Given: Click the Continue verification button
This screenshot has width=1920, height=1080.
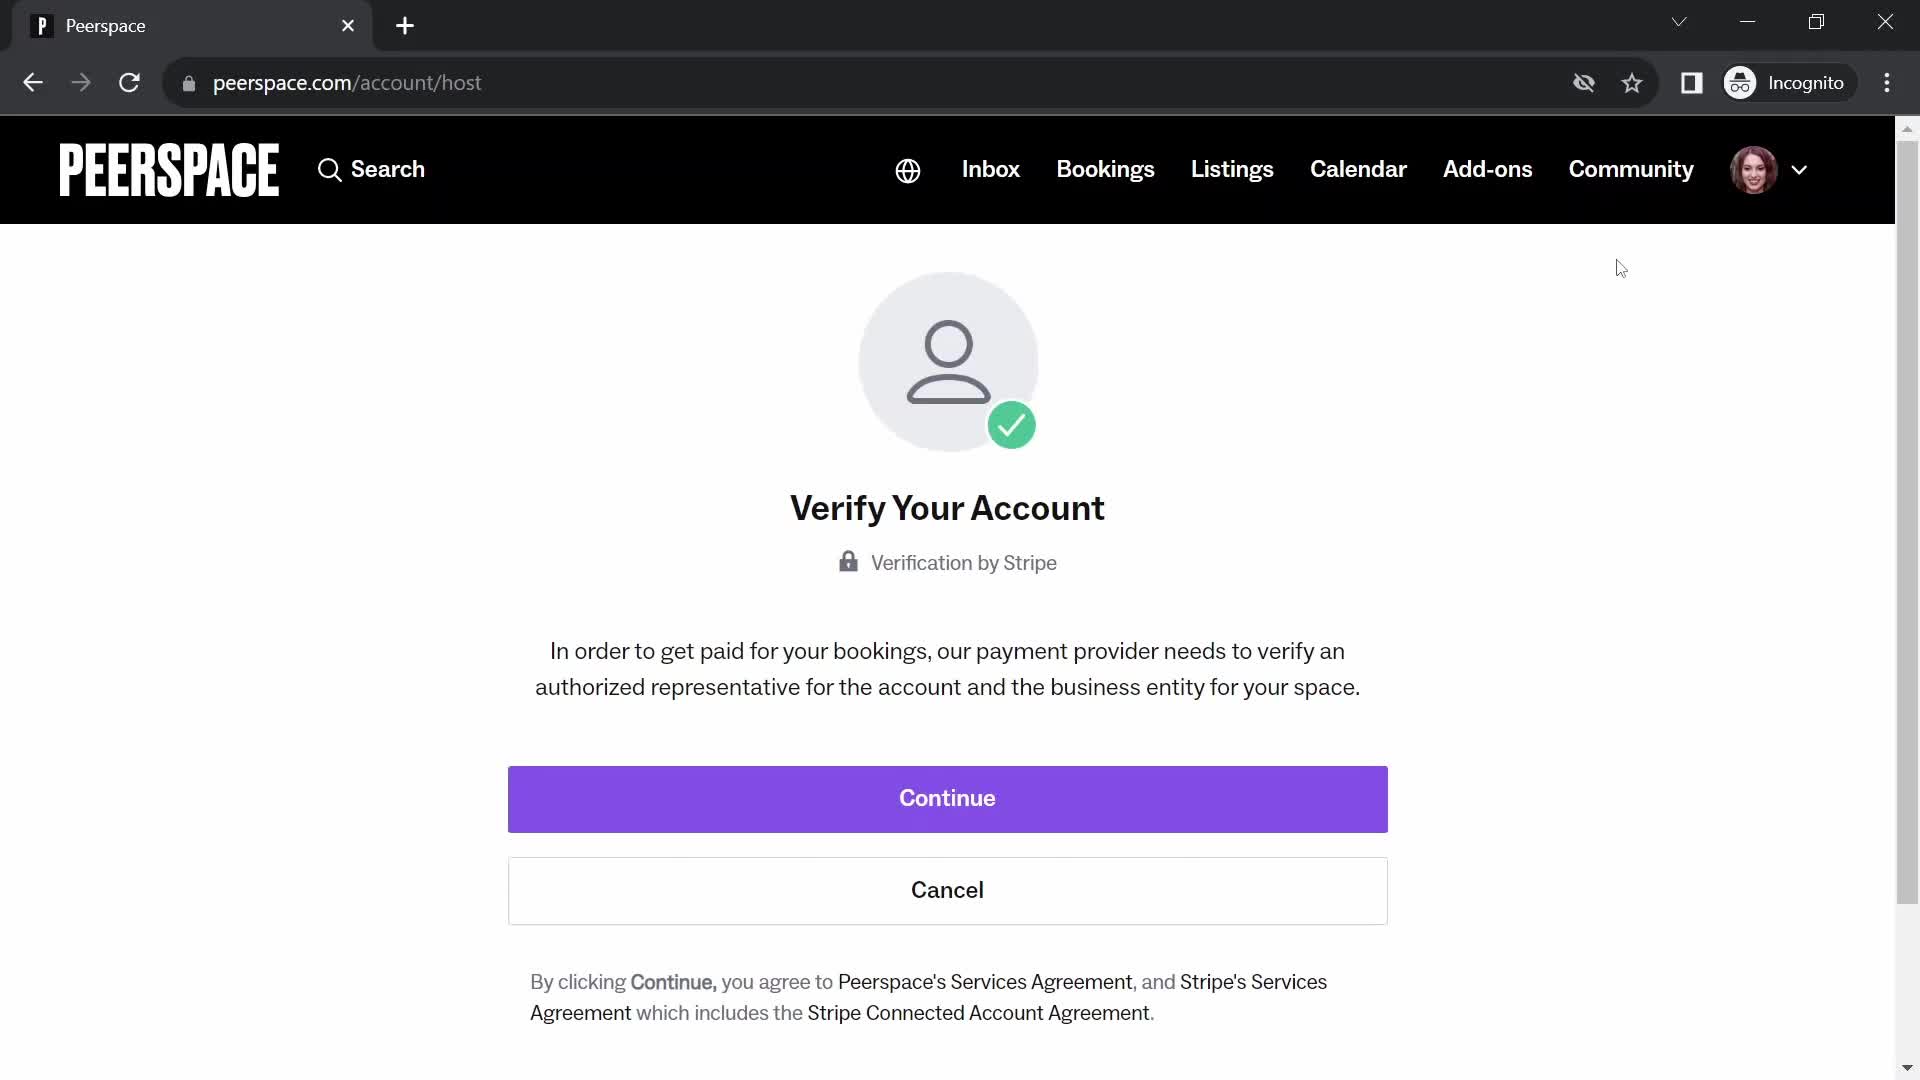Looking at the screenshot, I should pyautogui.click(x=947, y=798).
